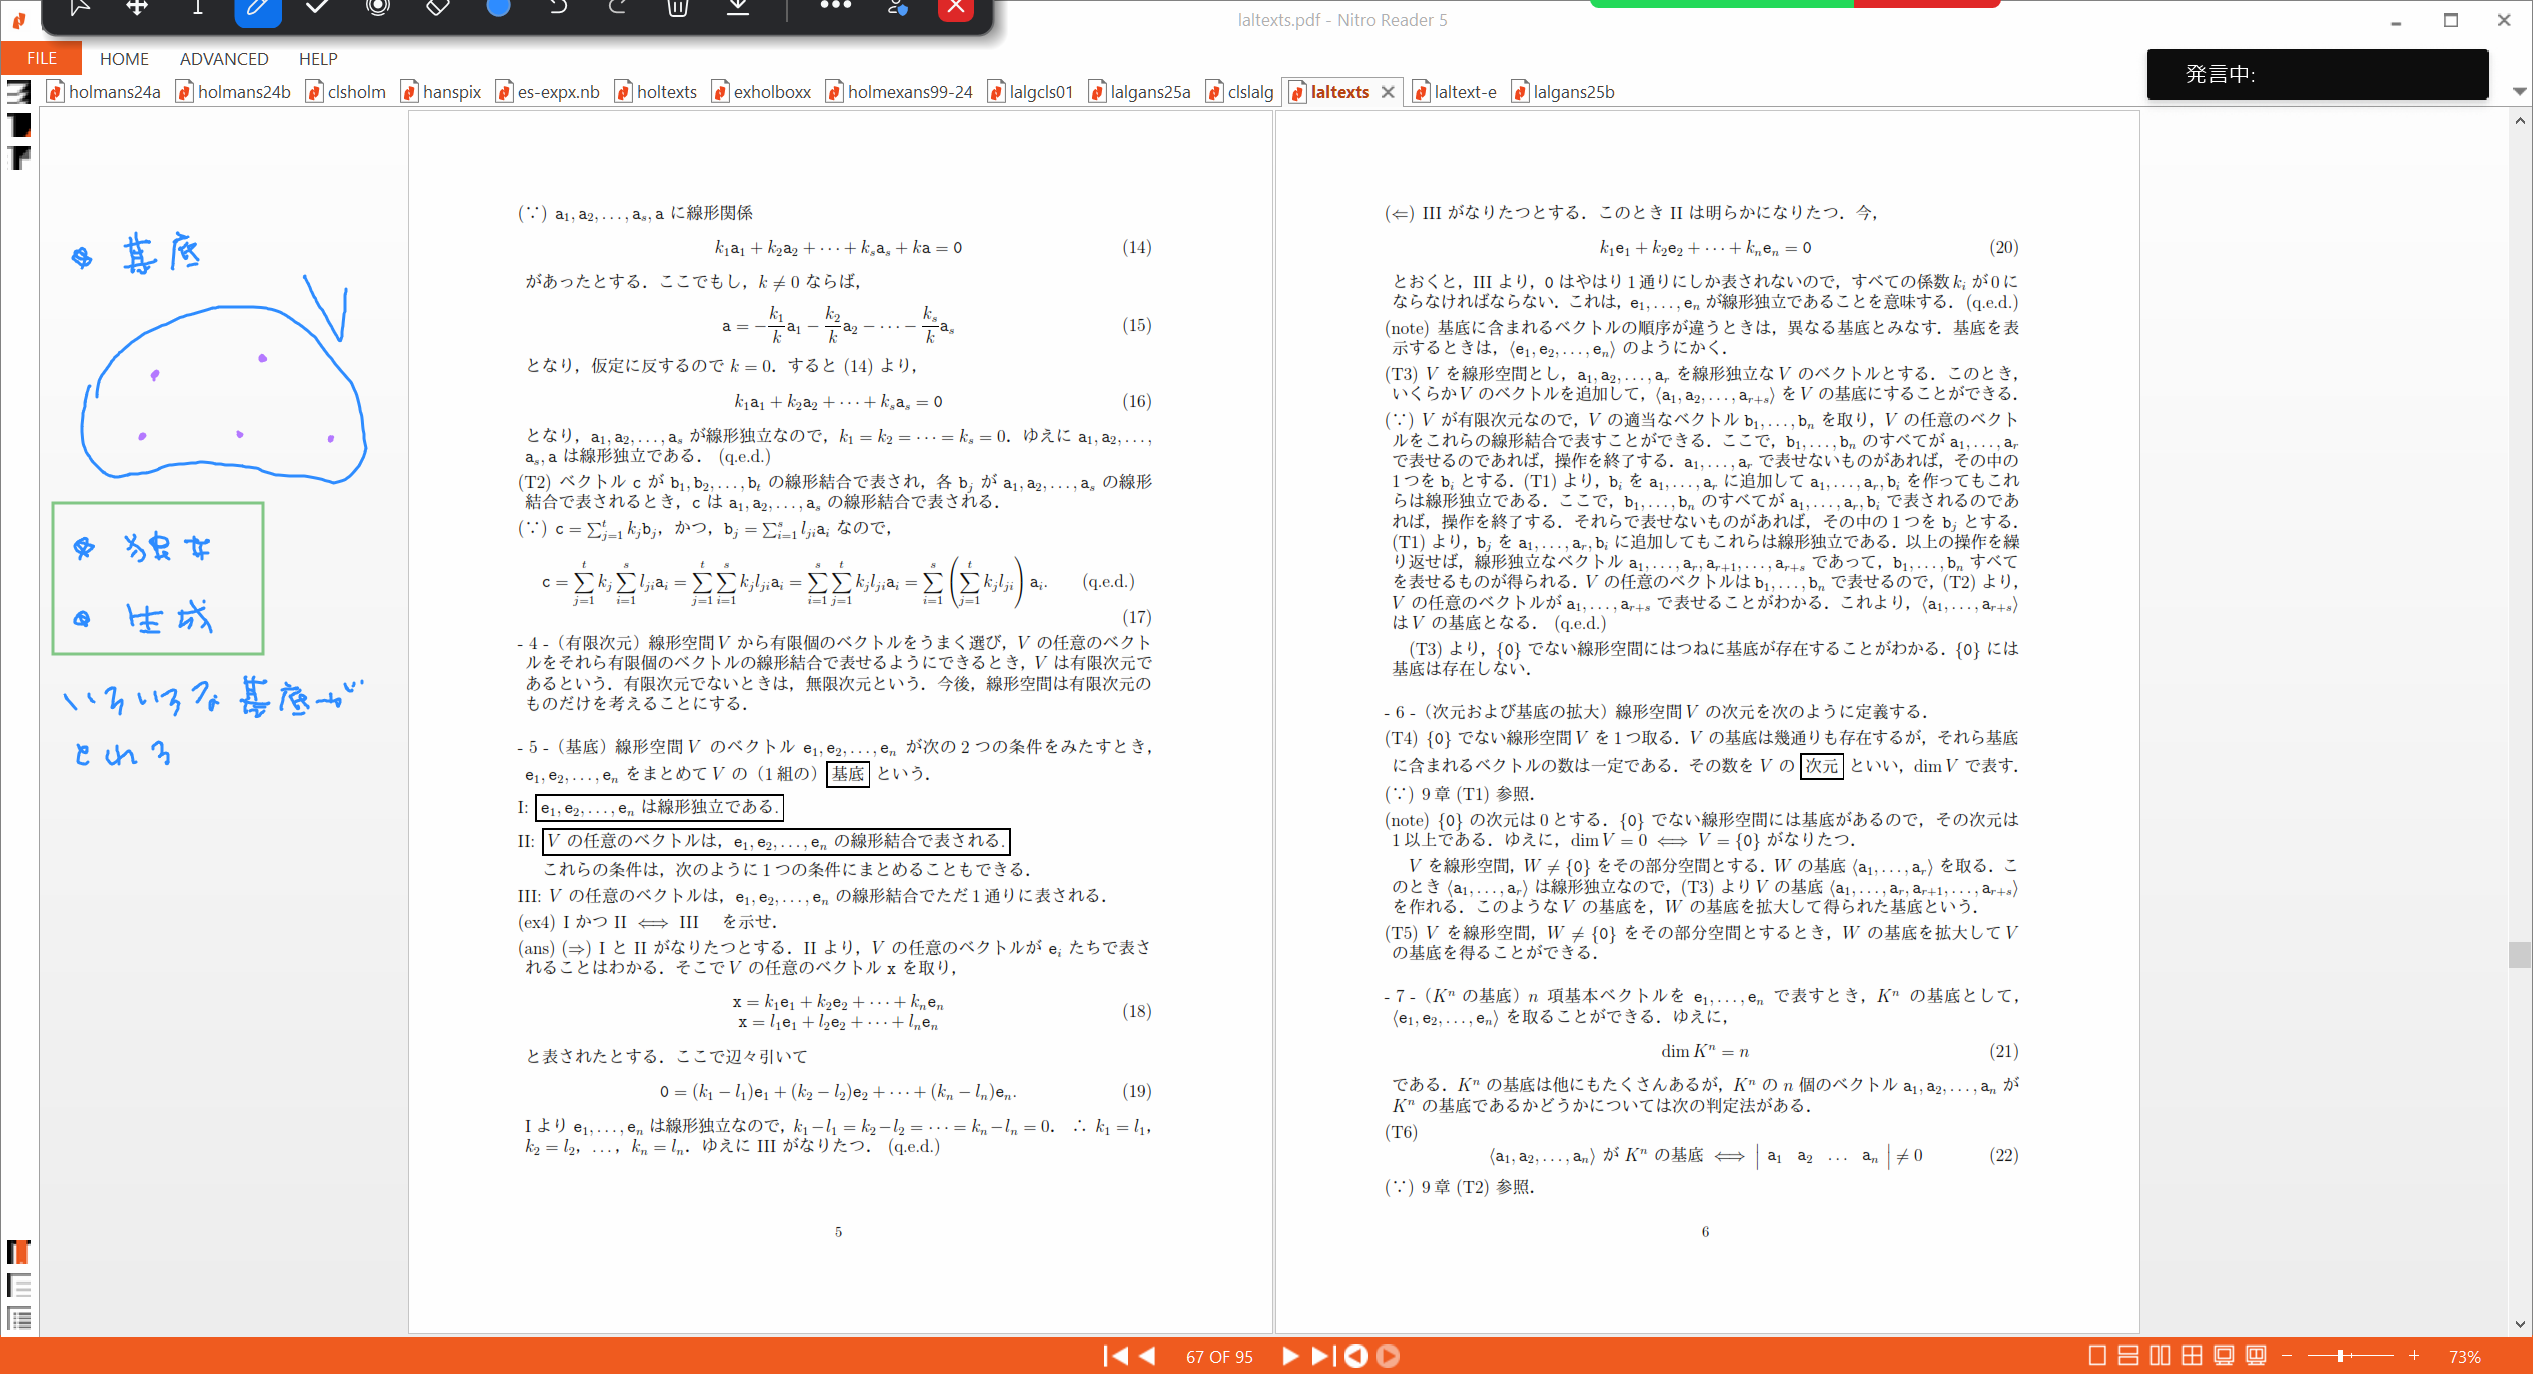Image resolution: width=2533 pixels, height=1374 pixels.
Task: Switch to es-expx.nb document tab
Action: point(548,92)
